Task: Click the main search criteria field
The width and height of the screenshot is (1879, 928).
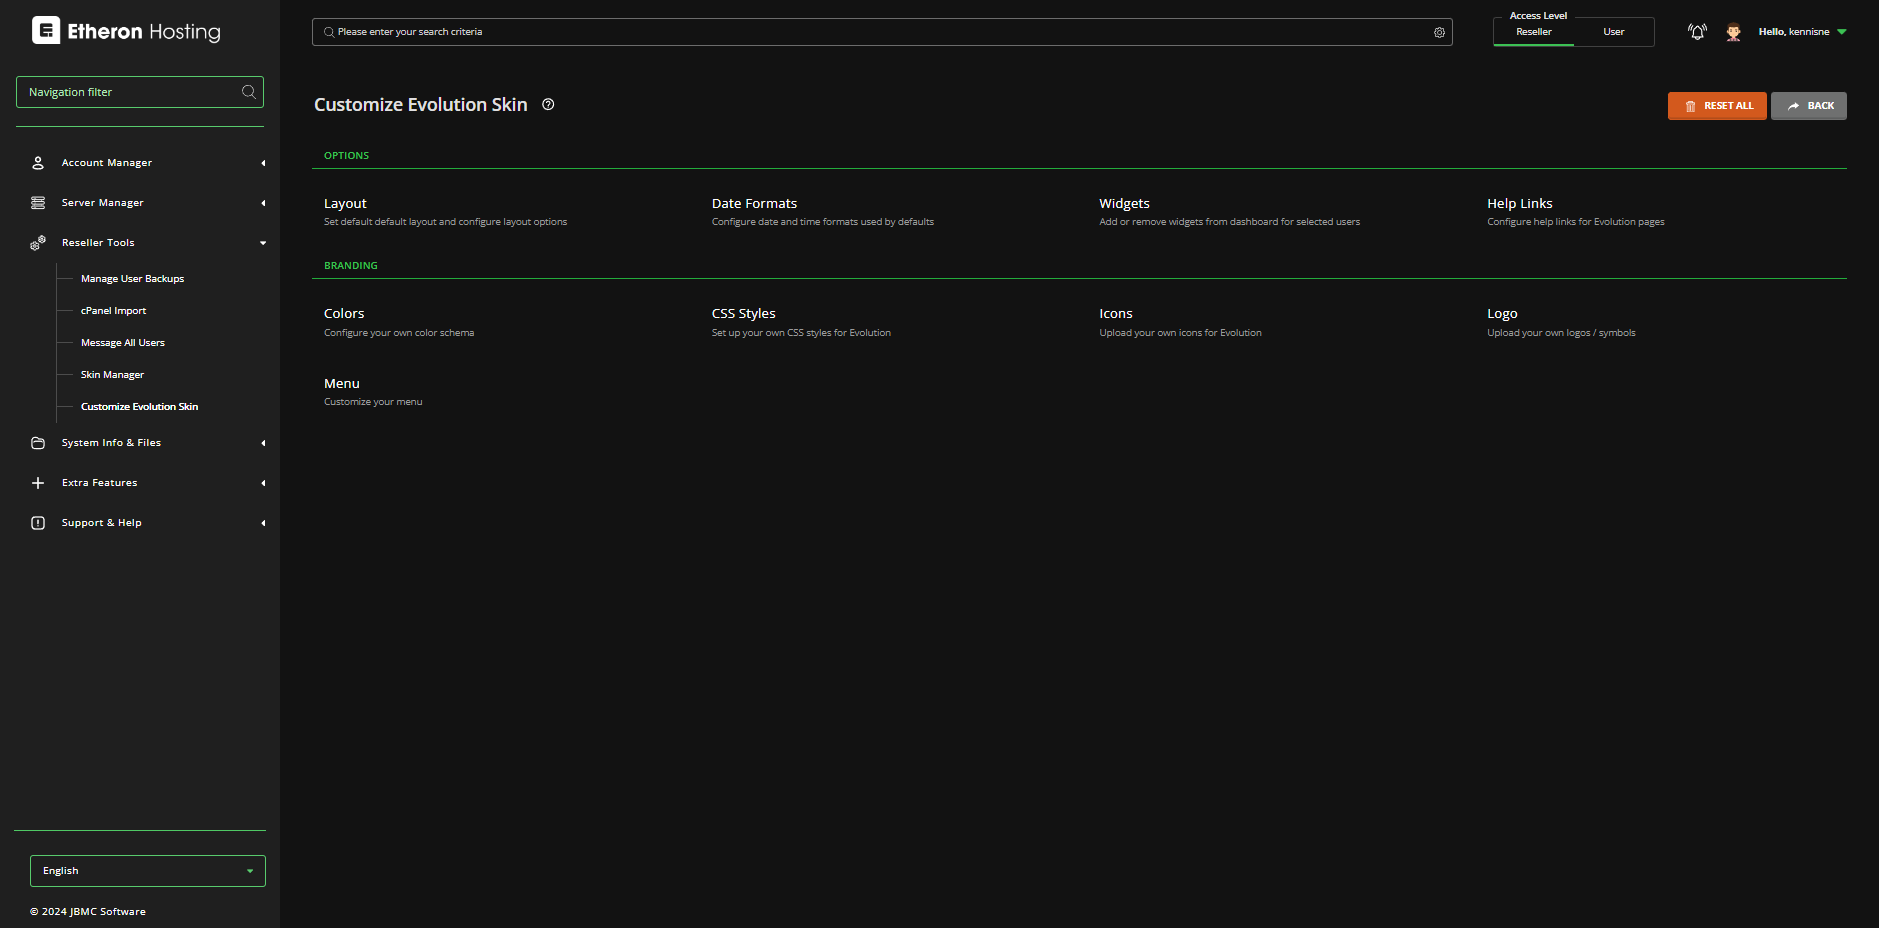Action: [x=880, y=32]
